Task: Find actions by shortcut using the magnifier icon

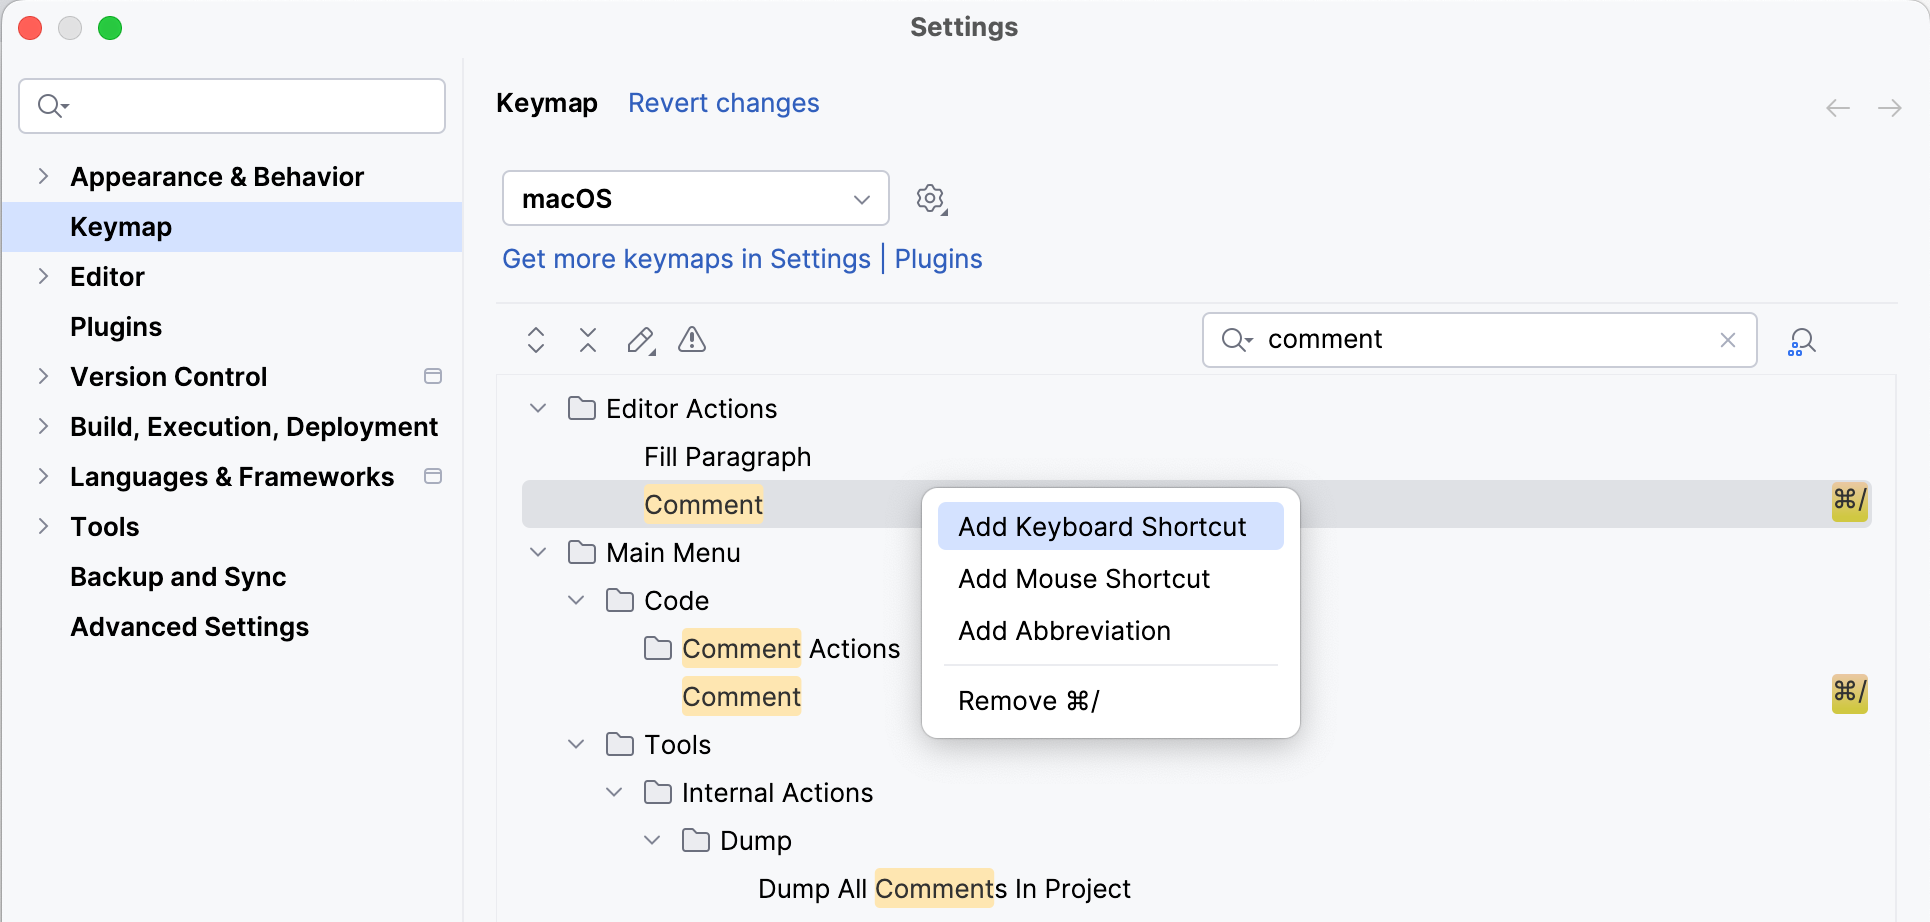Action: click(1801, 340)
